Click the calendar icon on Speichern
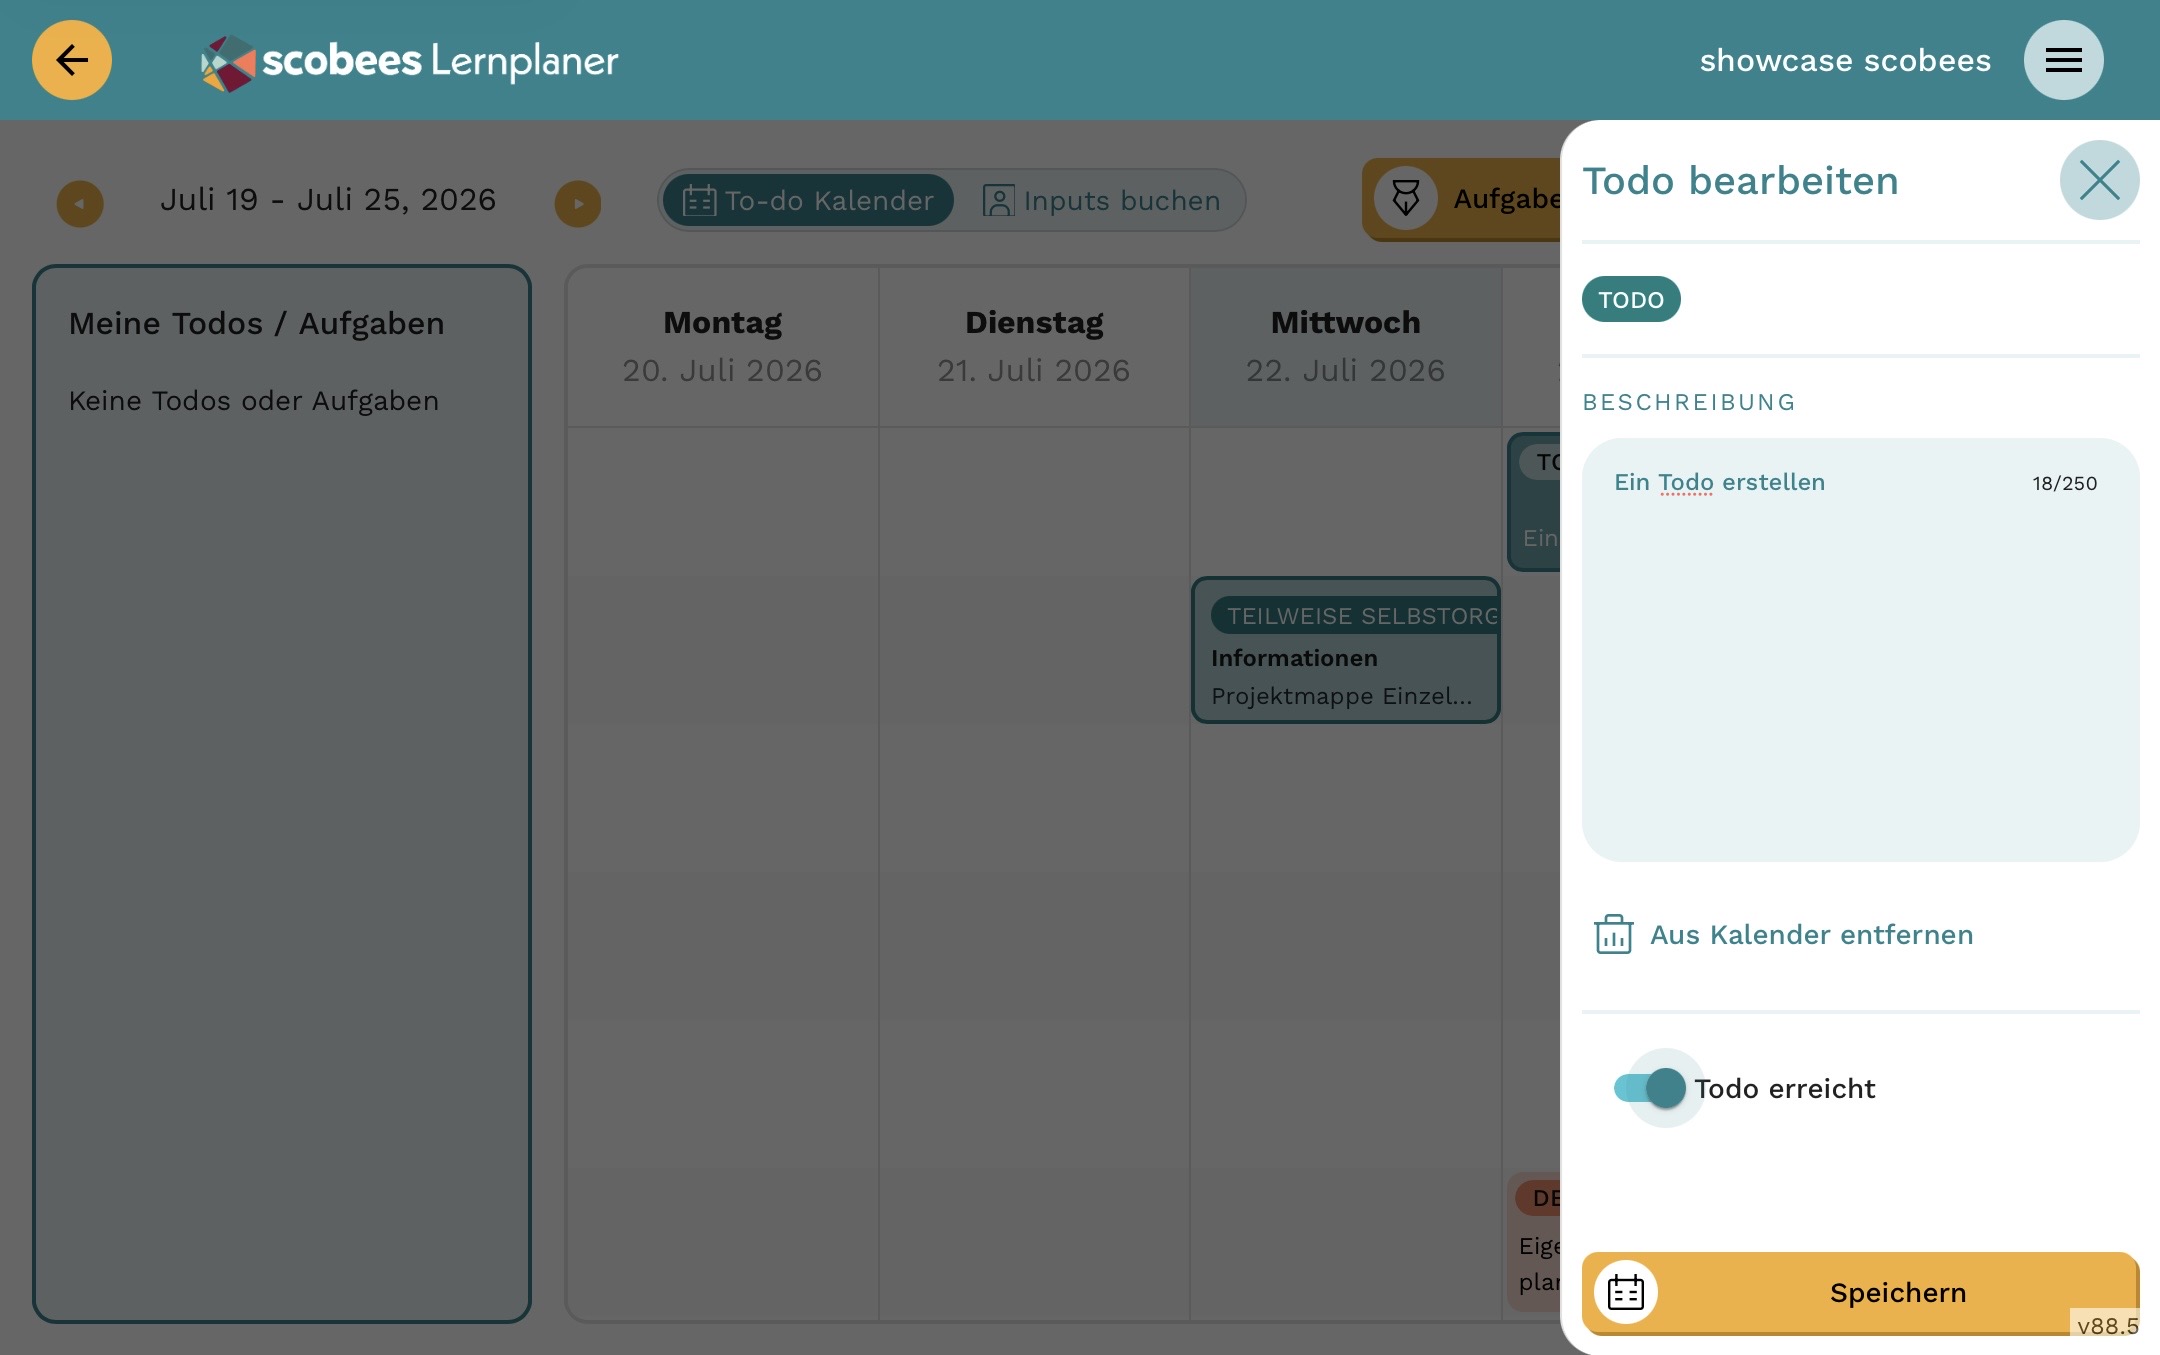This screenshot has width=2160, height=1355. click(x=1626, y=1292)
